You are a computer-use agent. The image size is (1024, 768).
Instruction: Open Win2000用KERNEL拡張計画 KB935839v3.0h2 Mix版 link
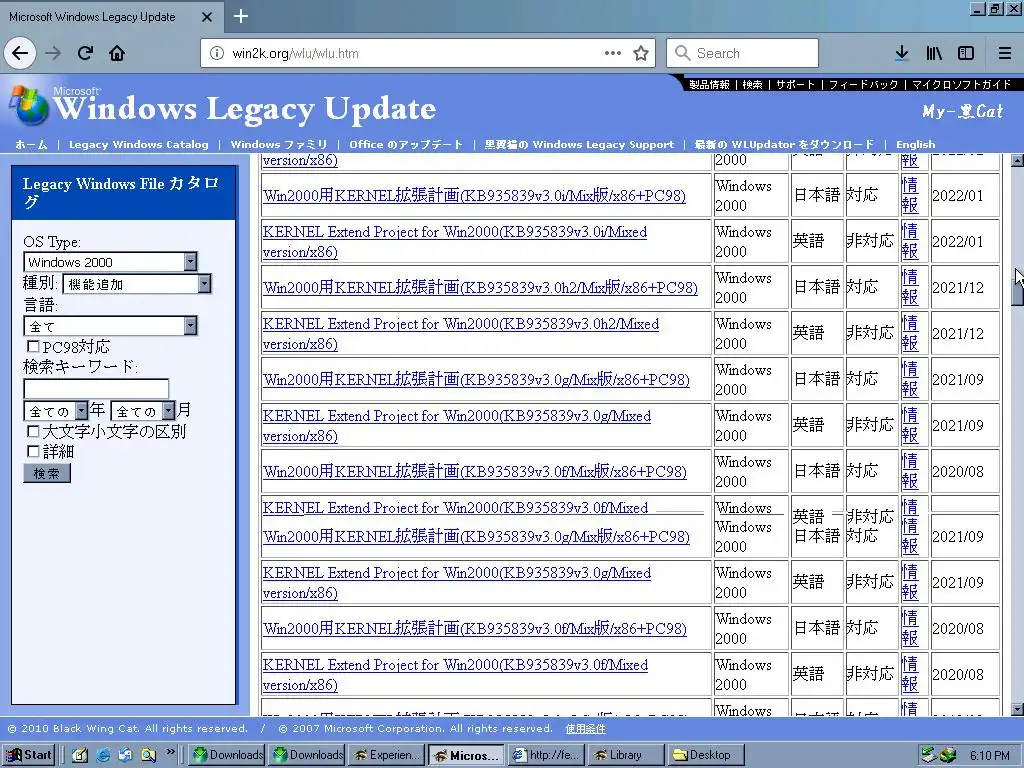(x=480, y=287)
